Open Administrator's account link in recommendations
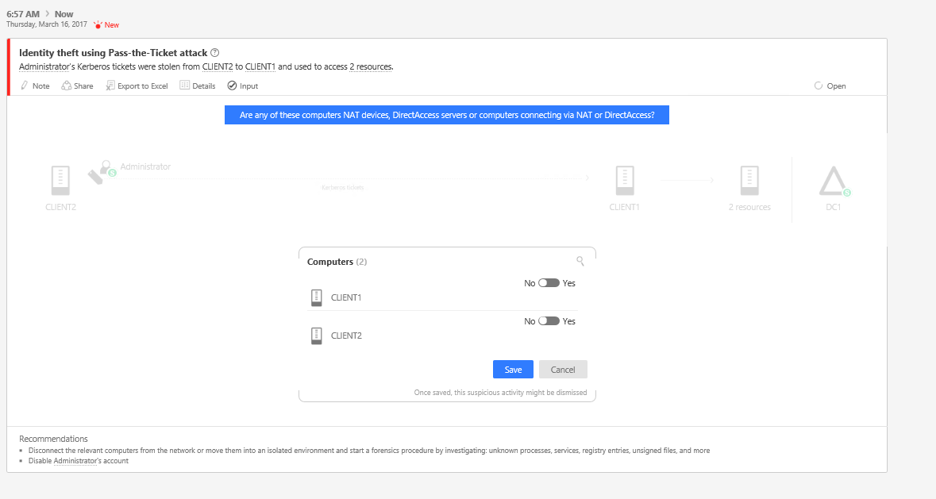936x499 pixels. [75, 461]
